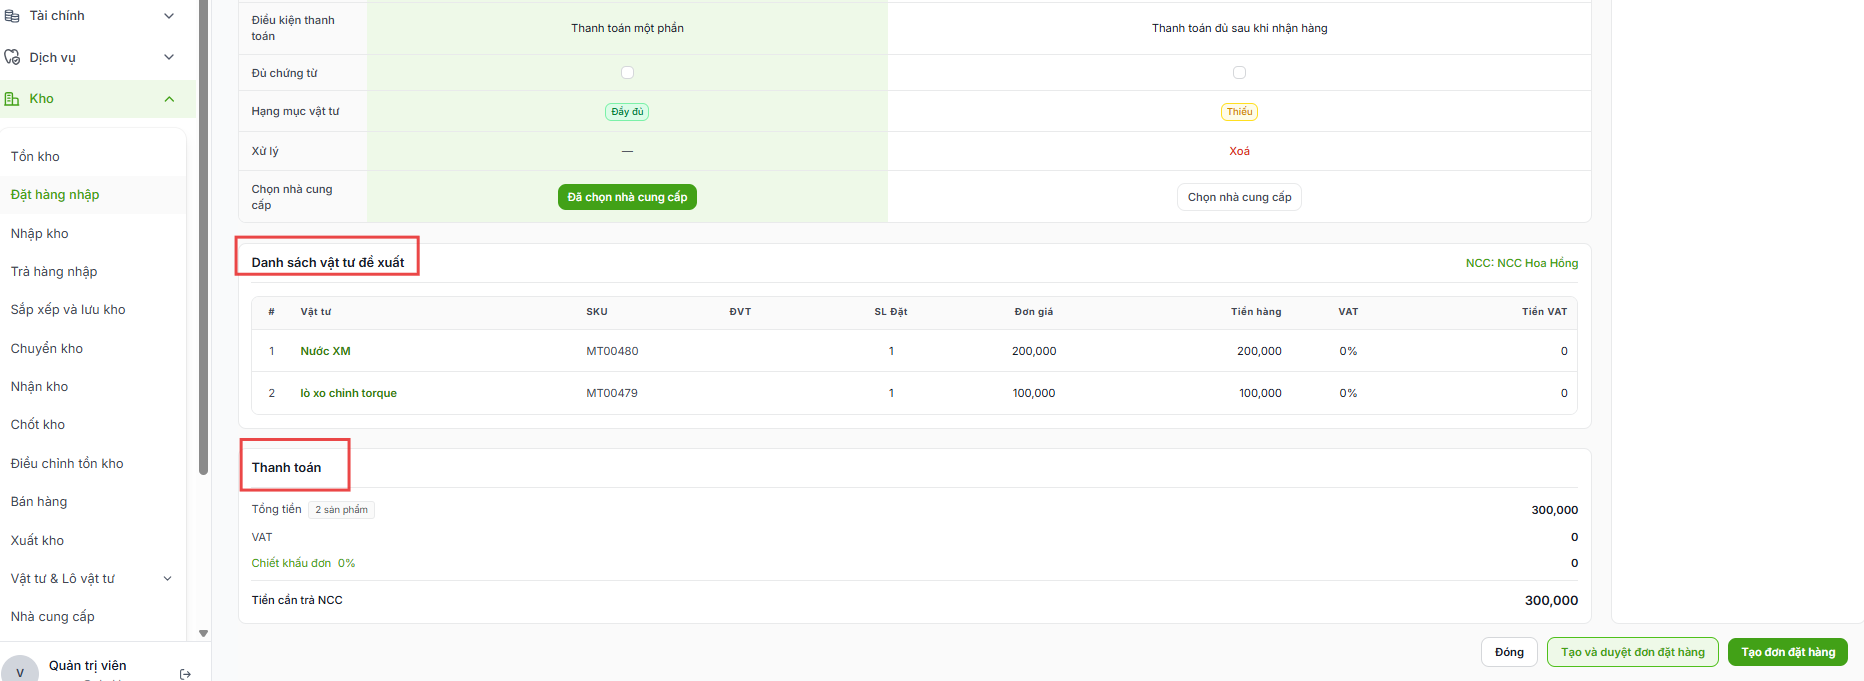The image size is (1864, 681).
Task: Click the Tạo đơn đặt hàng button
Action: tap(1788, 652)
